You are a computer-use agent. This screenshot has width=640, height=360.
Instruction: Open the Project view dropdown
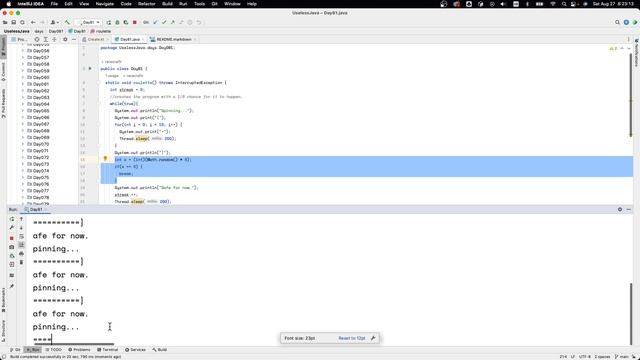tap(20, 39)
